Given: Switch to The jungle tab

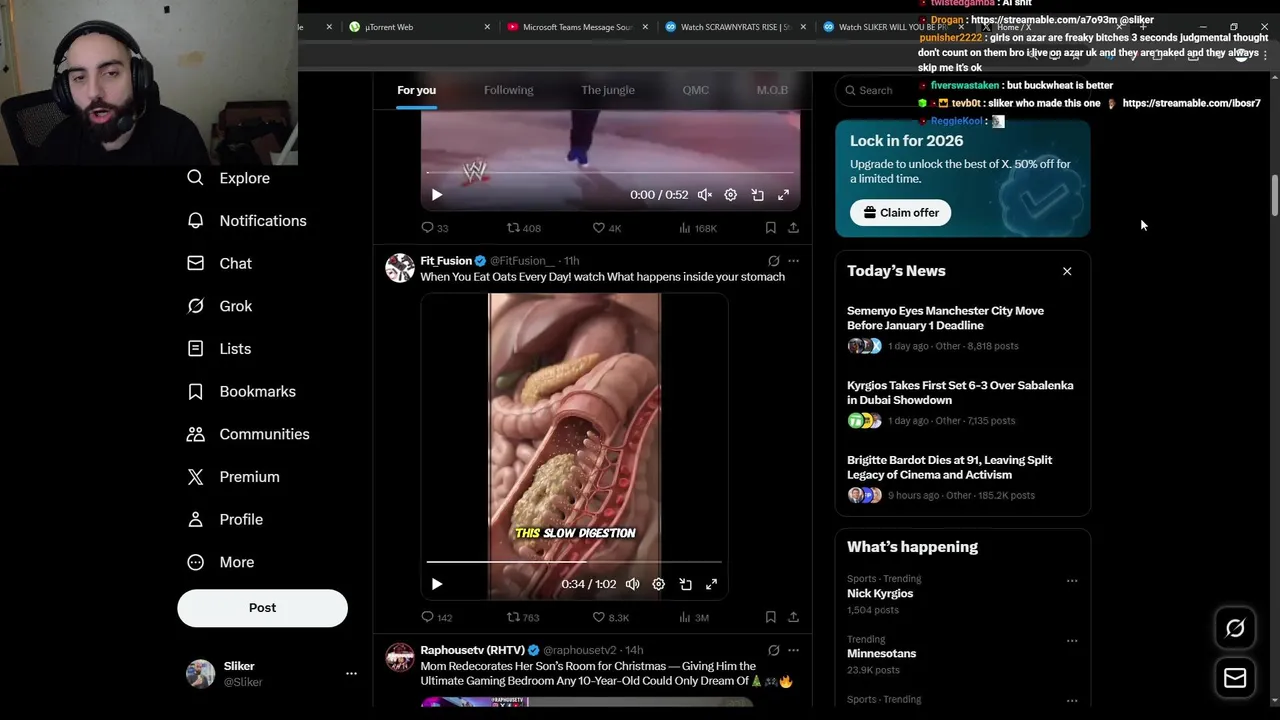Looking at the screenshot, I should pos(608,90).
